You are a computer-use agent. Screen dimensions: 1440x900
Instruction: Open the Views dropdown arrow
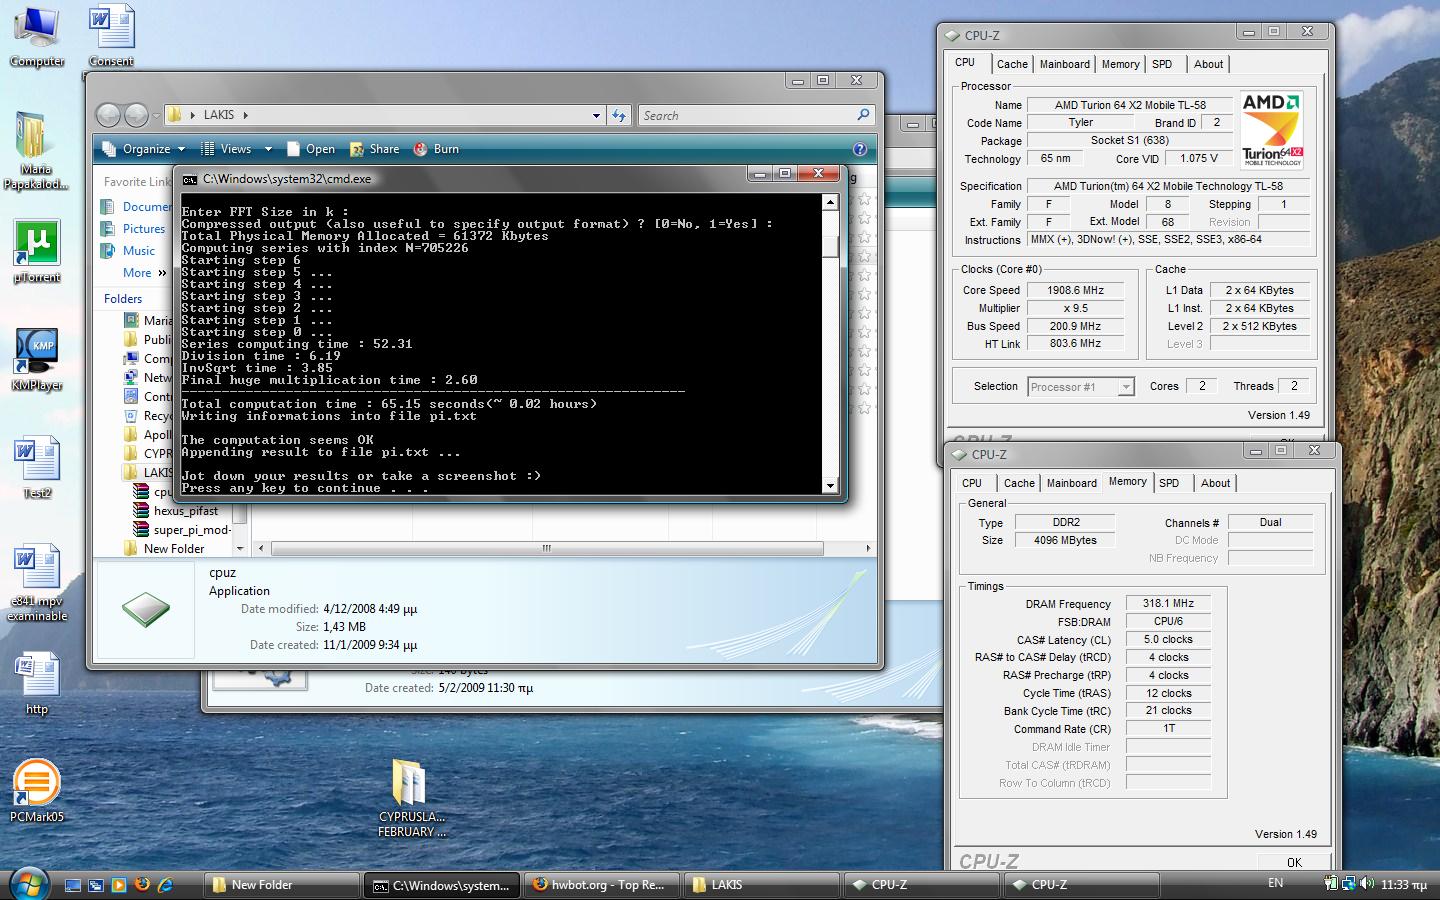[x=268, y=149]
